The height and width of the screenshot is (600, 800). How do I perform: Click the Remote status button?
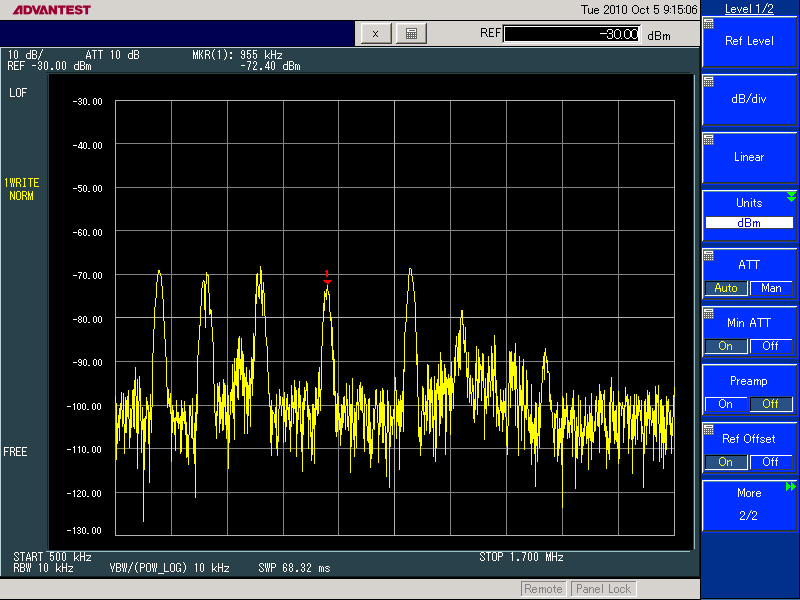tap(543, 589)
